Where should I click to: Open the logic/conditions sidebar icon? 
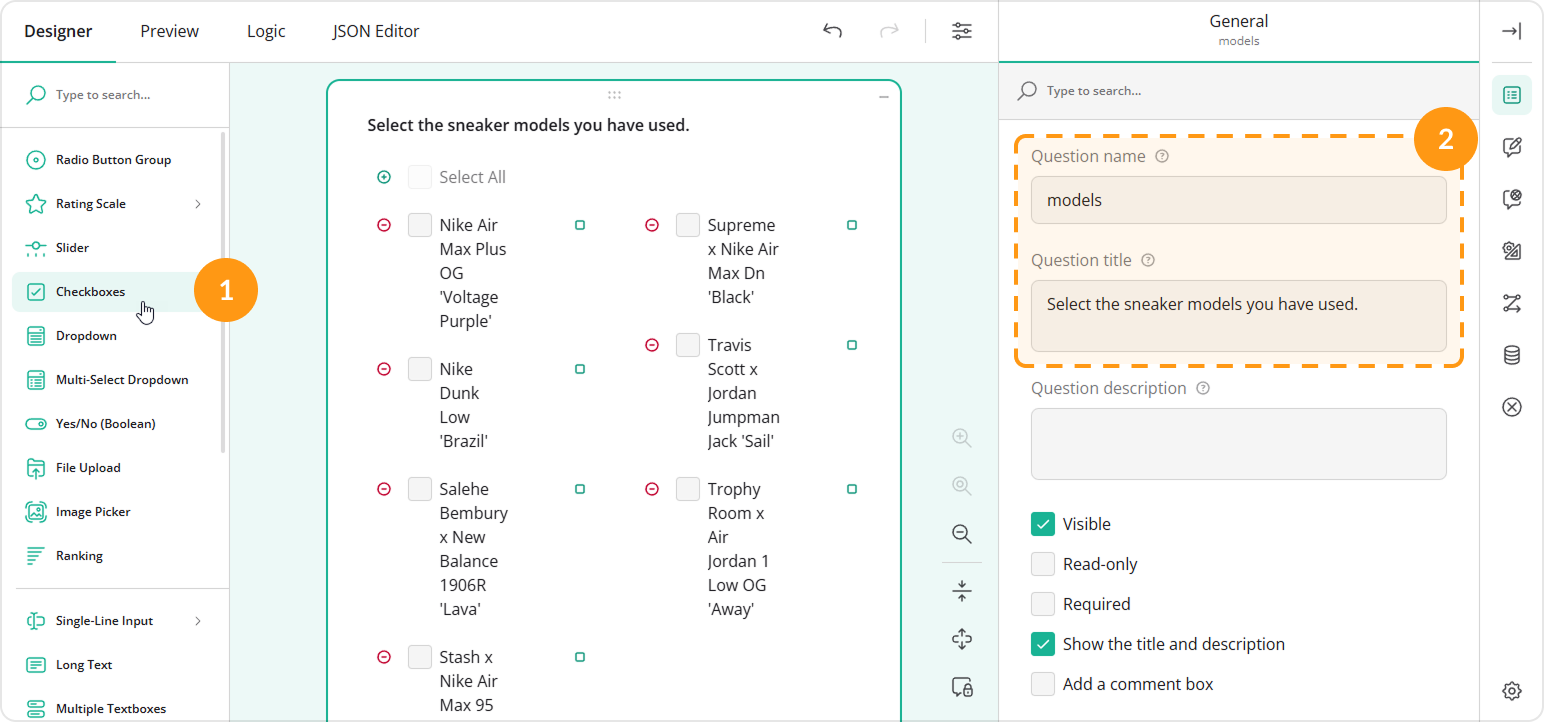pyautogui.click(x=1512, y=303)
